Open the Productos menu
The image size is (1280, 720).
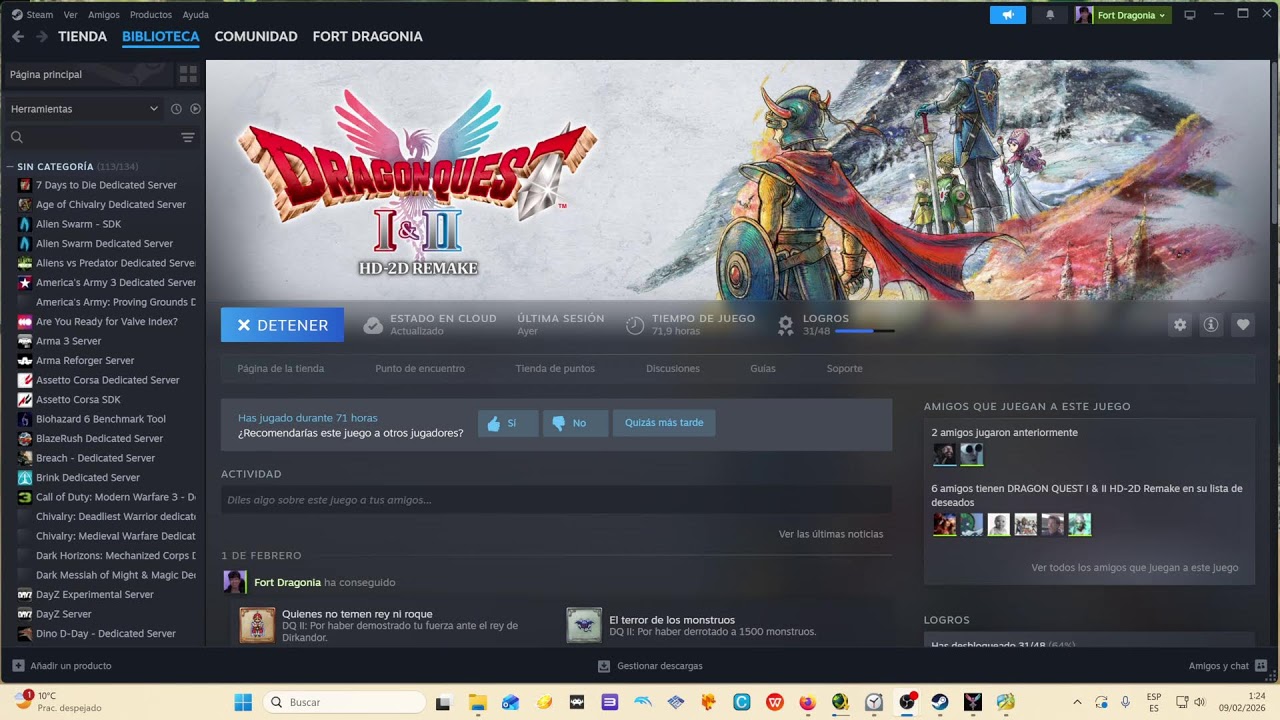(x=151, y=15)
